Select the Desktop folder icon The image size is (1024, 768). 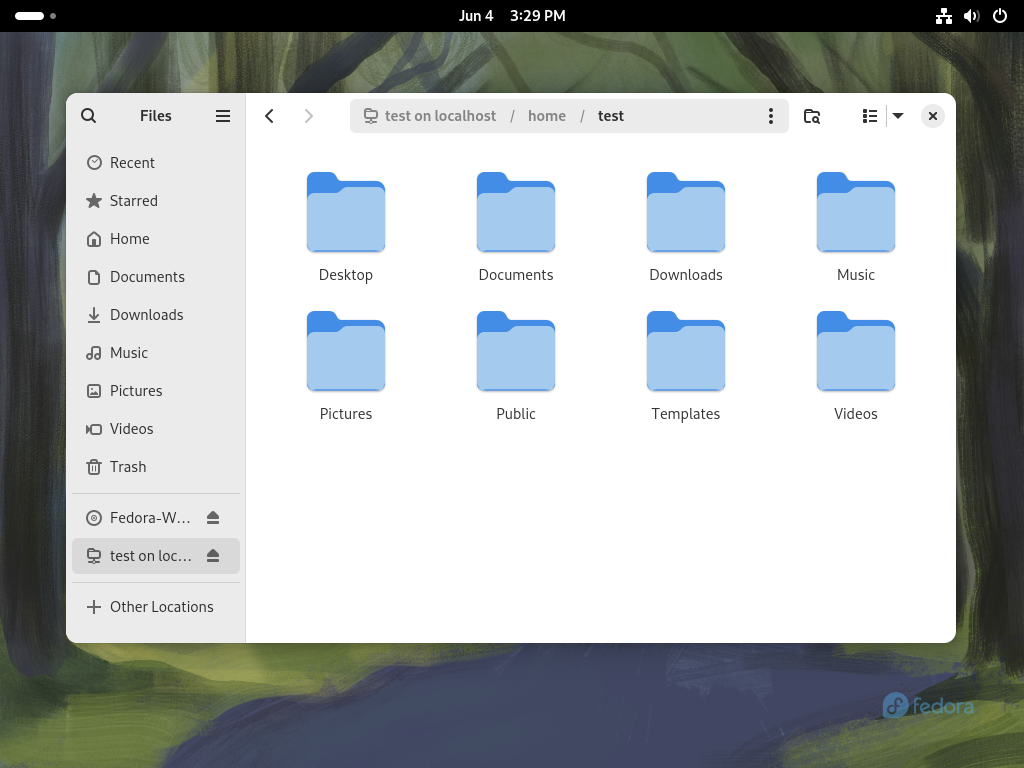click(x=346, y=212)
